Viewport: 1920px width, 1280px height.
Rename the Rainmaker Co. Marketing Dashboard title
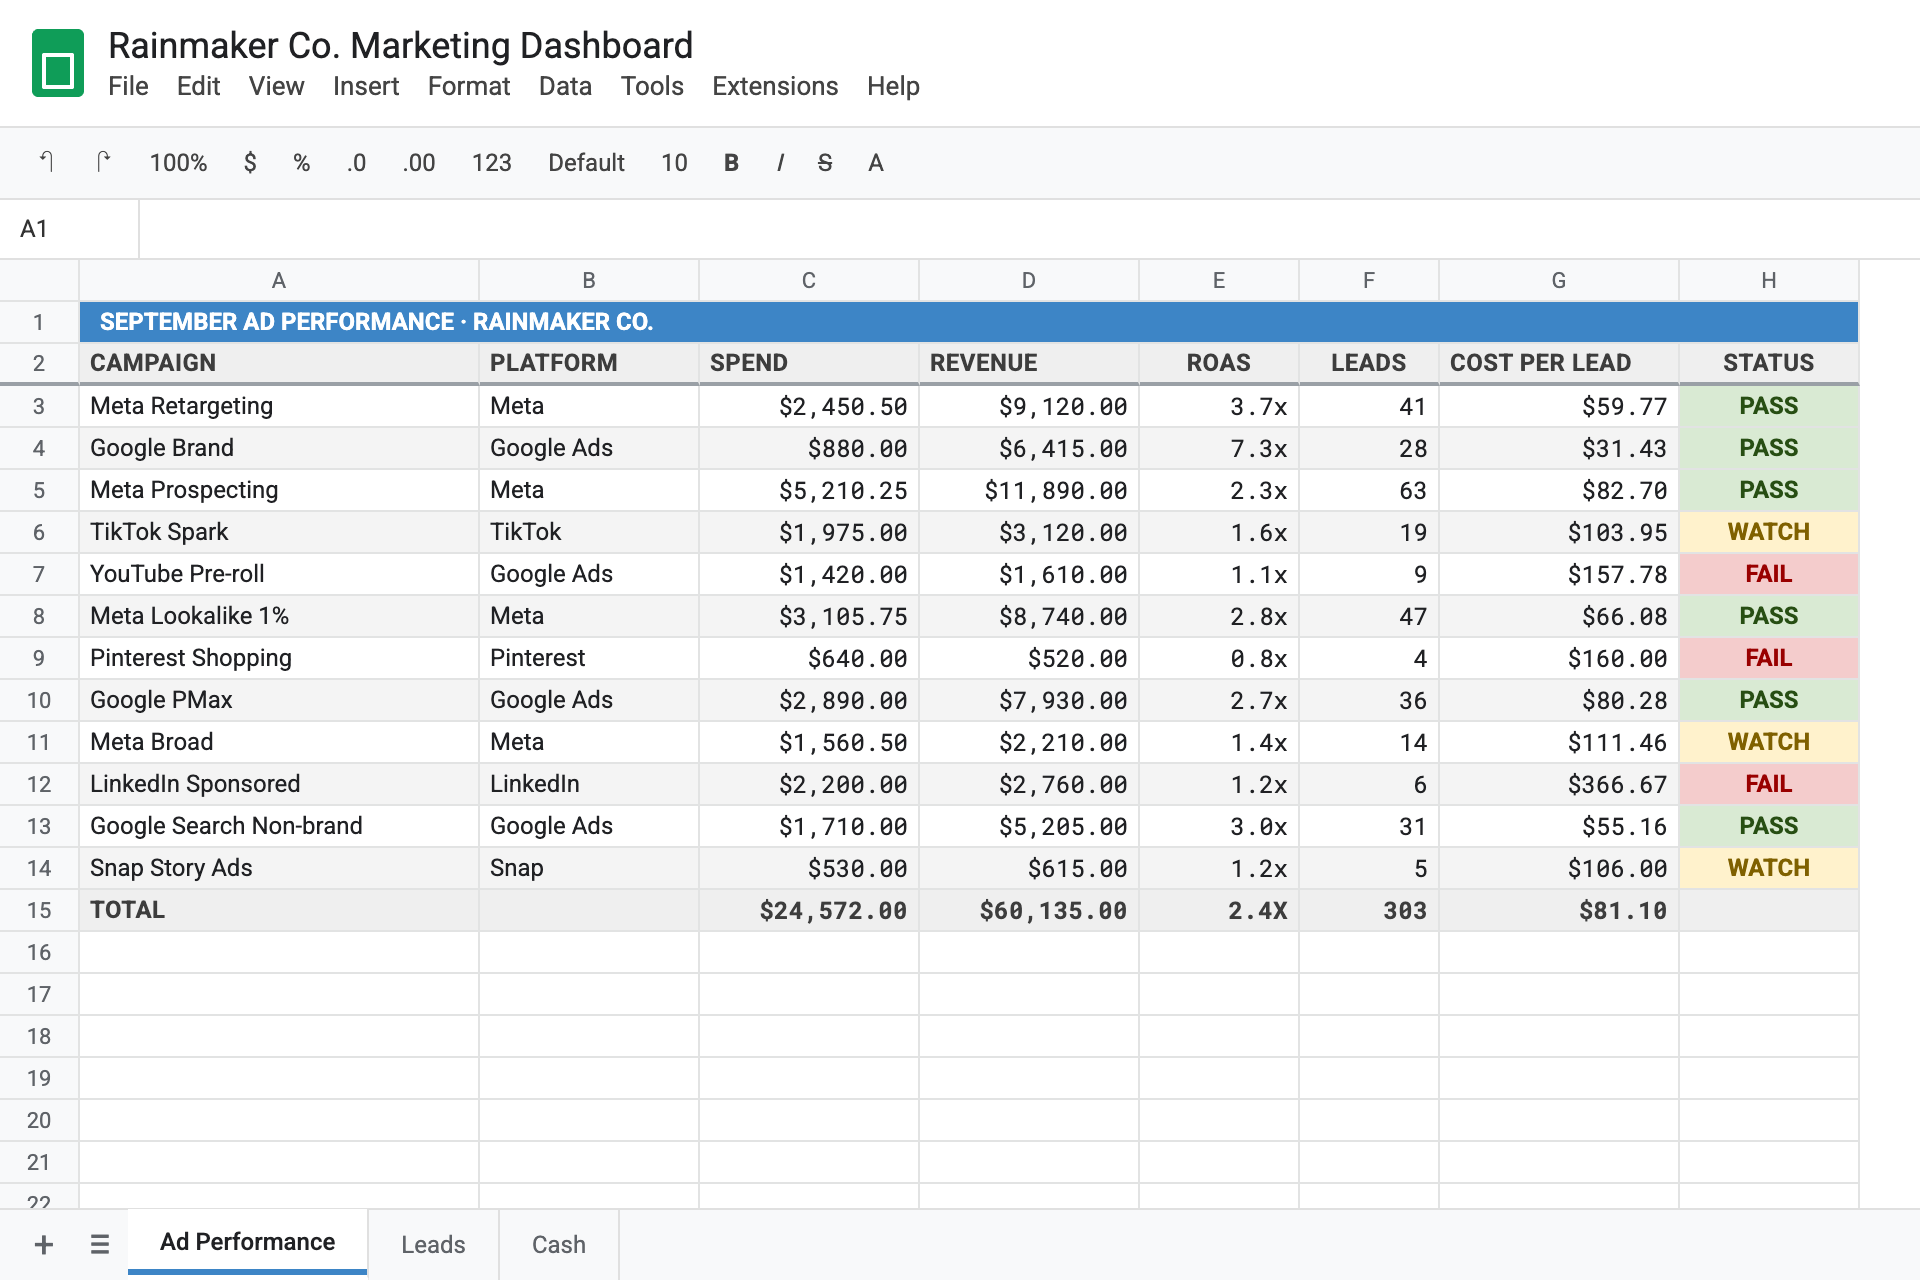pyautogui.click(x=400, y=45)
